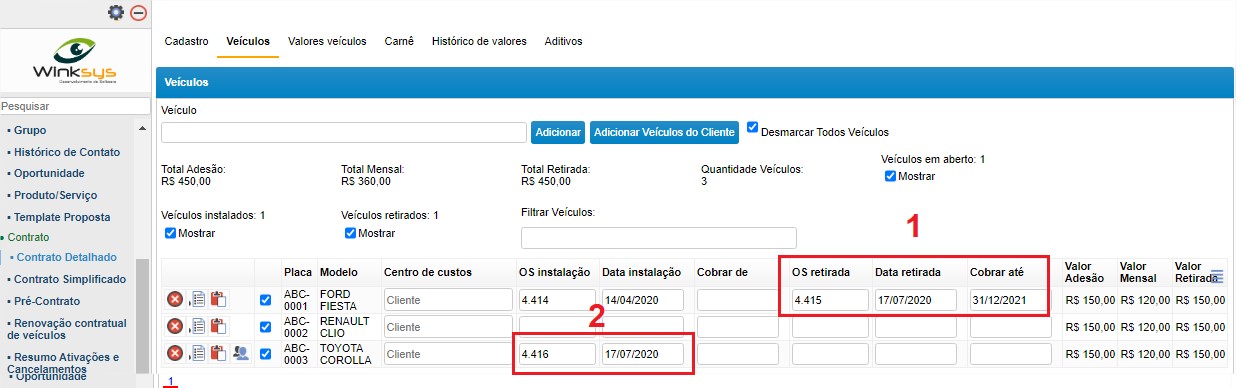Remove the FORD FIESTA row with red X
The width and height of the screenshot is (1241, 388).
click(x=175, y=299)
